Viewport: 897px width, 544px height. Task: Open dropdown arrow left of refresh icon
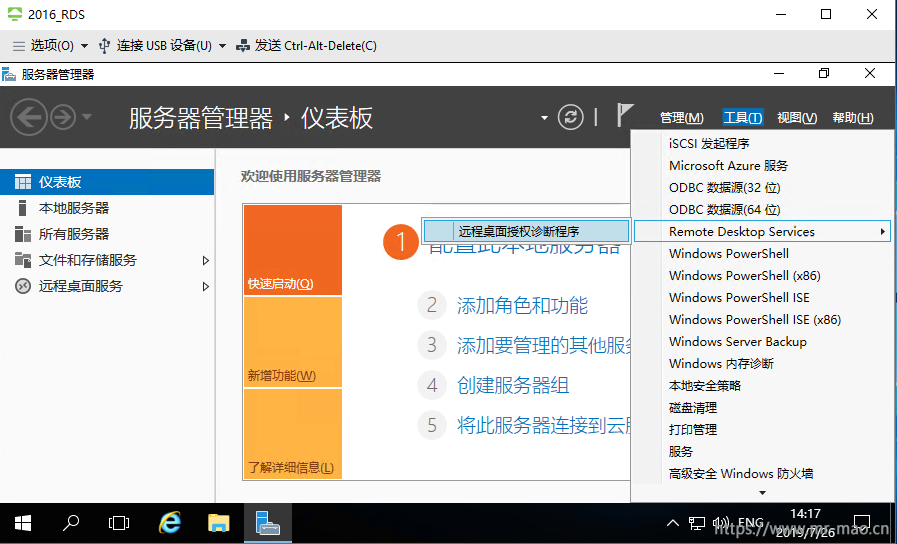[544, 118]
